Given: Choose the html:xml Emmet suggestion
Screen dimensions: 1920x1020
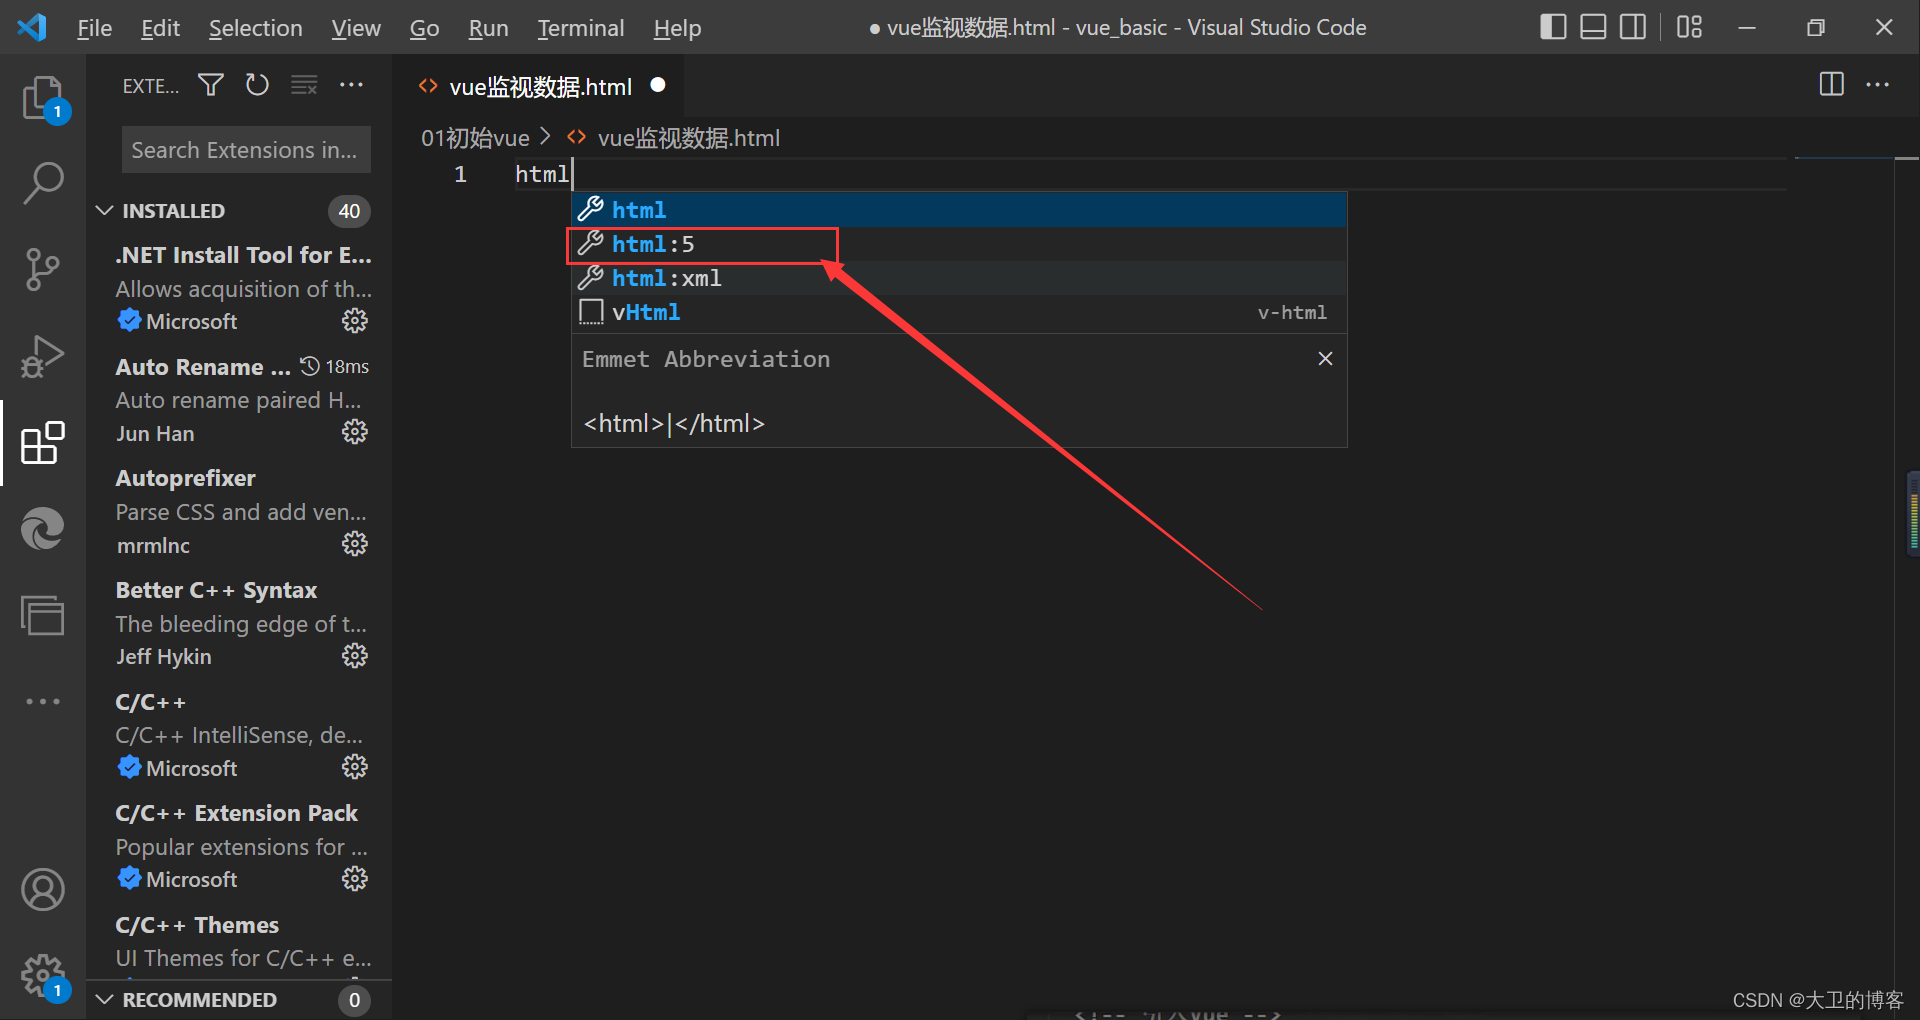Looking at the screenshot, I should 959,278.
